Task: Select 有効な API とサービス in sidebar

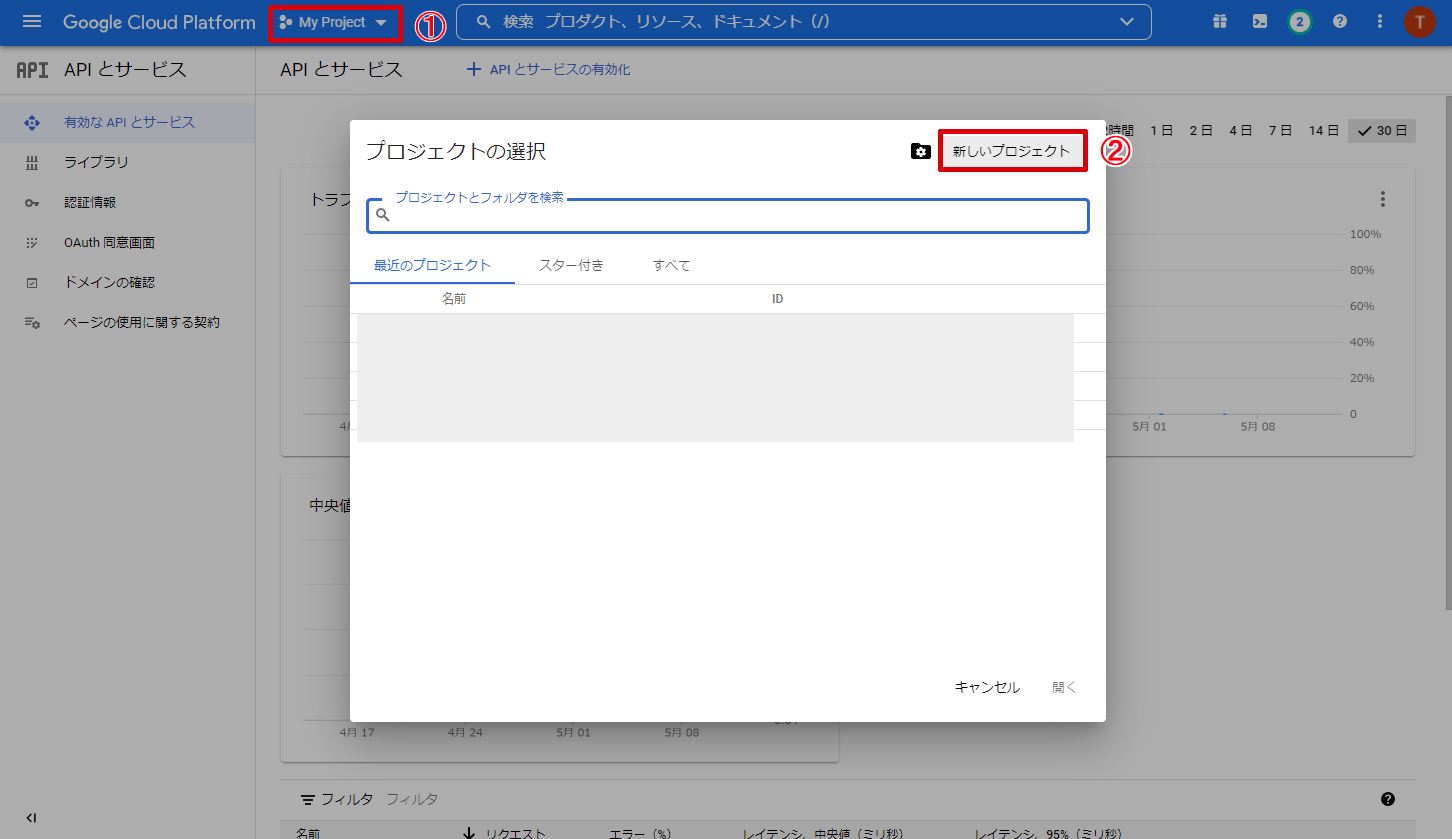Action: [x=128, y=122]
